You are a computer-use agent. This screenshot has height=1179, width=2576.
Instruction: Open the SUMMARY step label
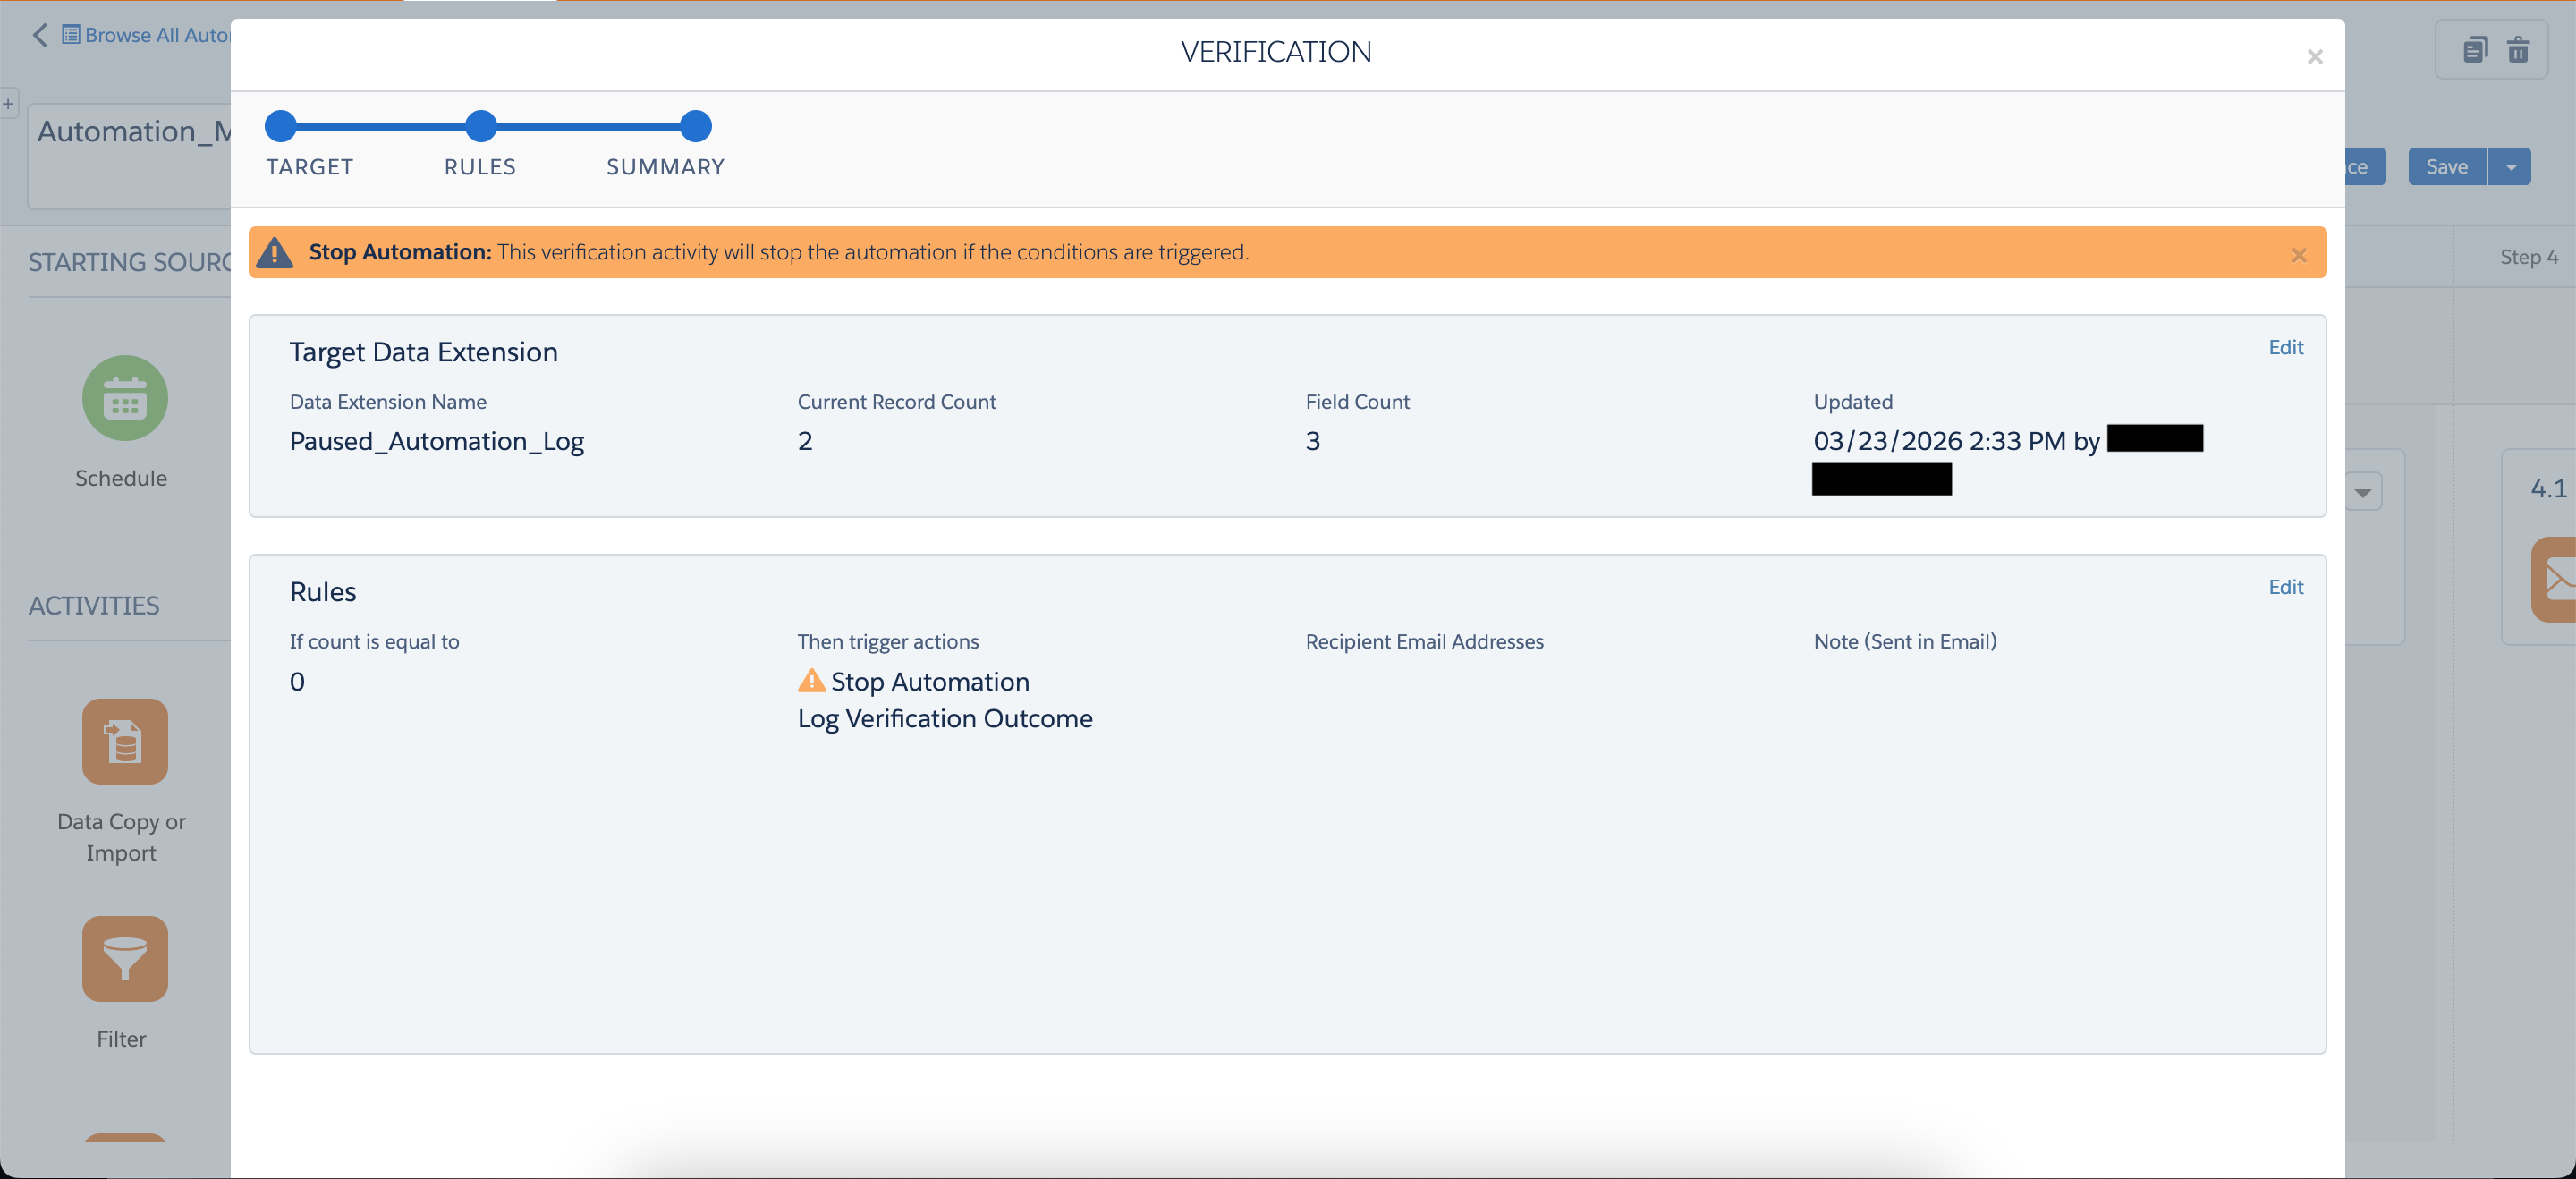(x=665, y=167)
